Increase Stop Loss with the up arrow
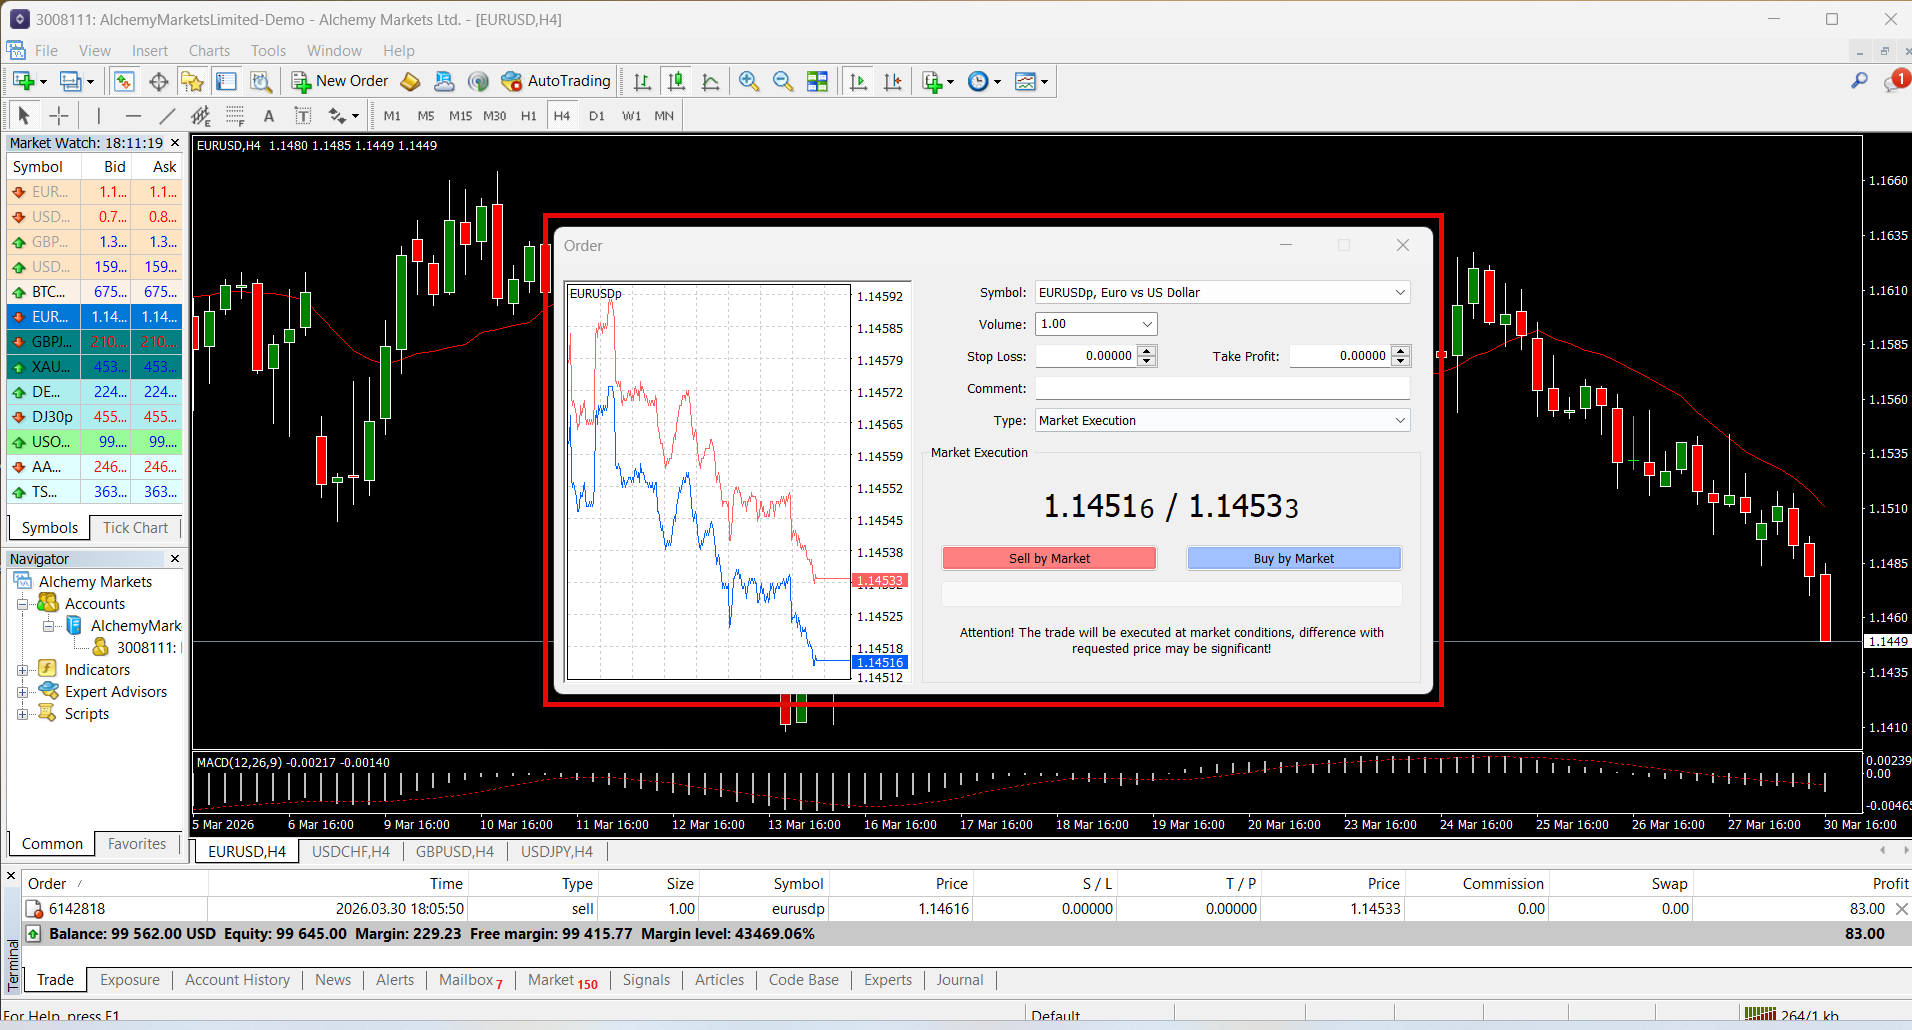Image resolution: width=1912 pixels, height=1030 pixels. (x=1147, y=351)
